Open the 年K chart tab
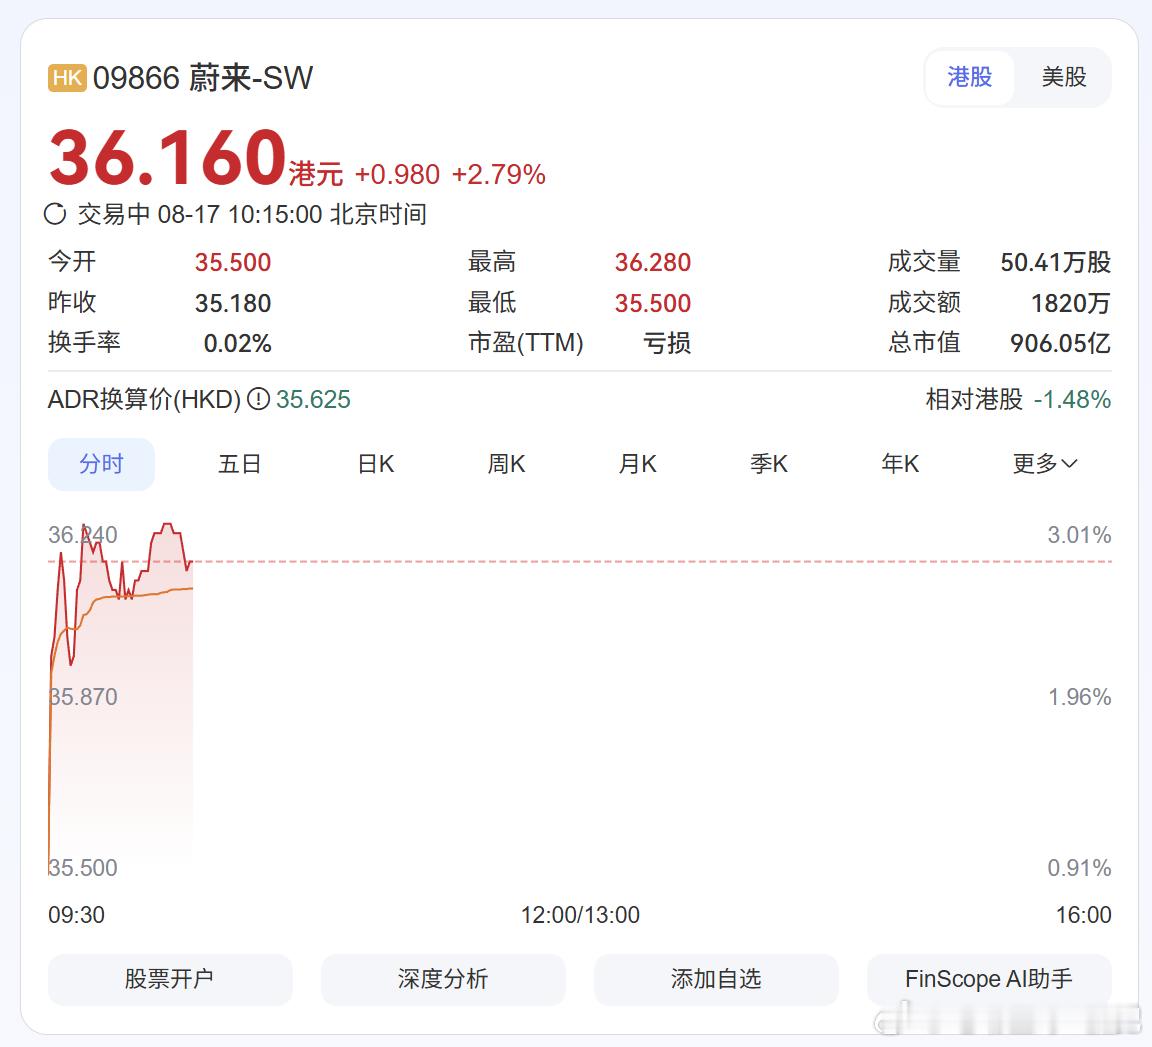1152x1047 pixels. [x=900, y=464]
